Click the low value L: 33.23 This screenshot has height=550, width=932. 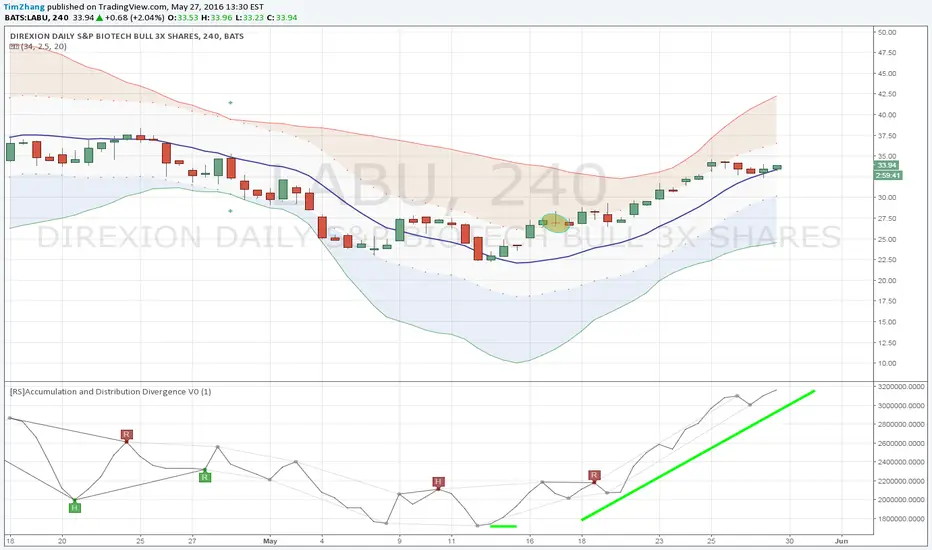pos(250,18)
